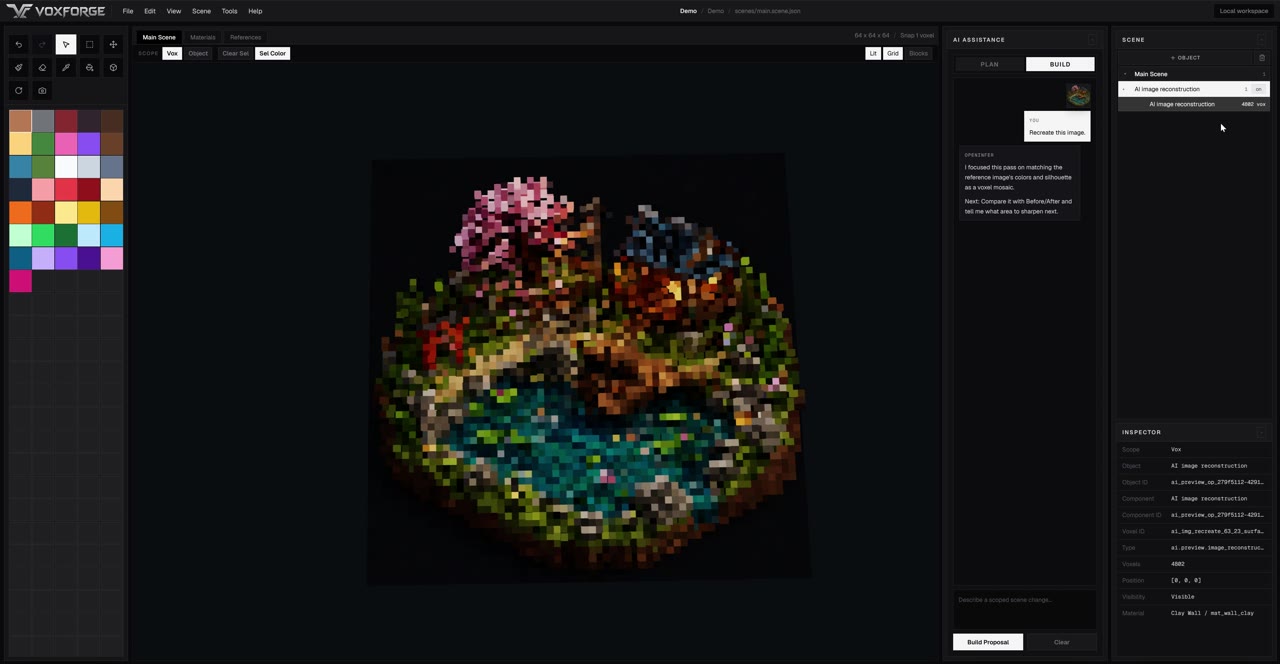
Task: Select the child AI image reconstruction 4802 vox row
Action: point(1194,104)
